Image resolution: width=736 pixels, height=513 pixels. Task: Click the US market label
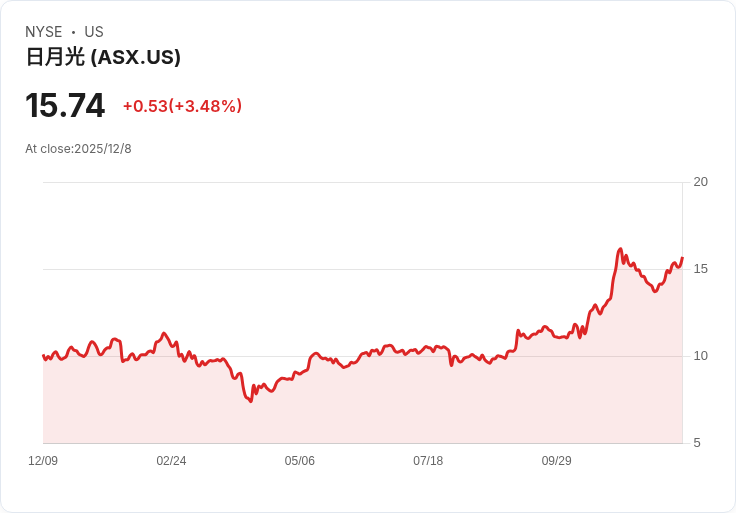[x=93, y=32]
